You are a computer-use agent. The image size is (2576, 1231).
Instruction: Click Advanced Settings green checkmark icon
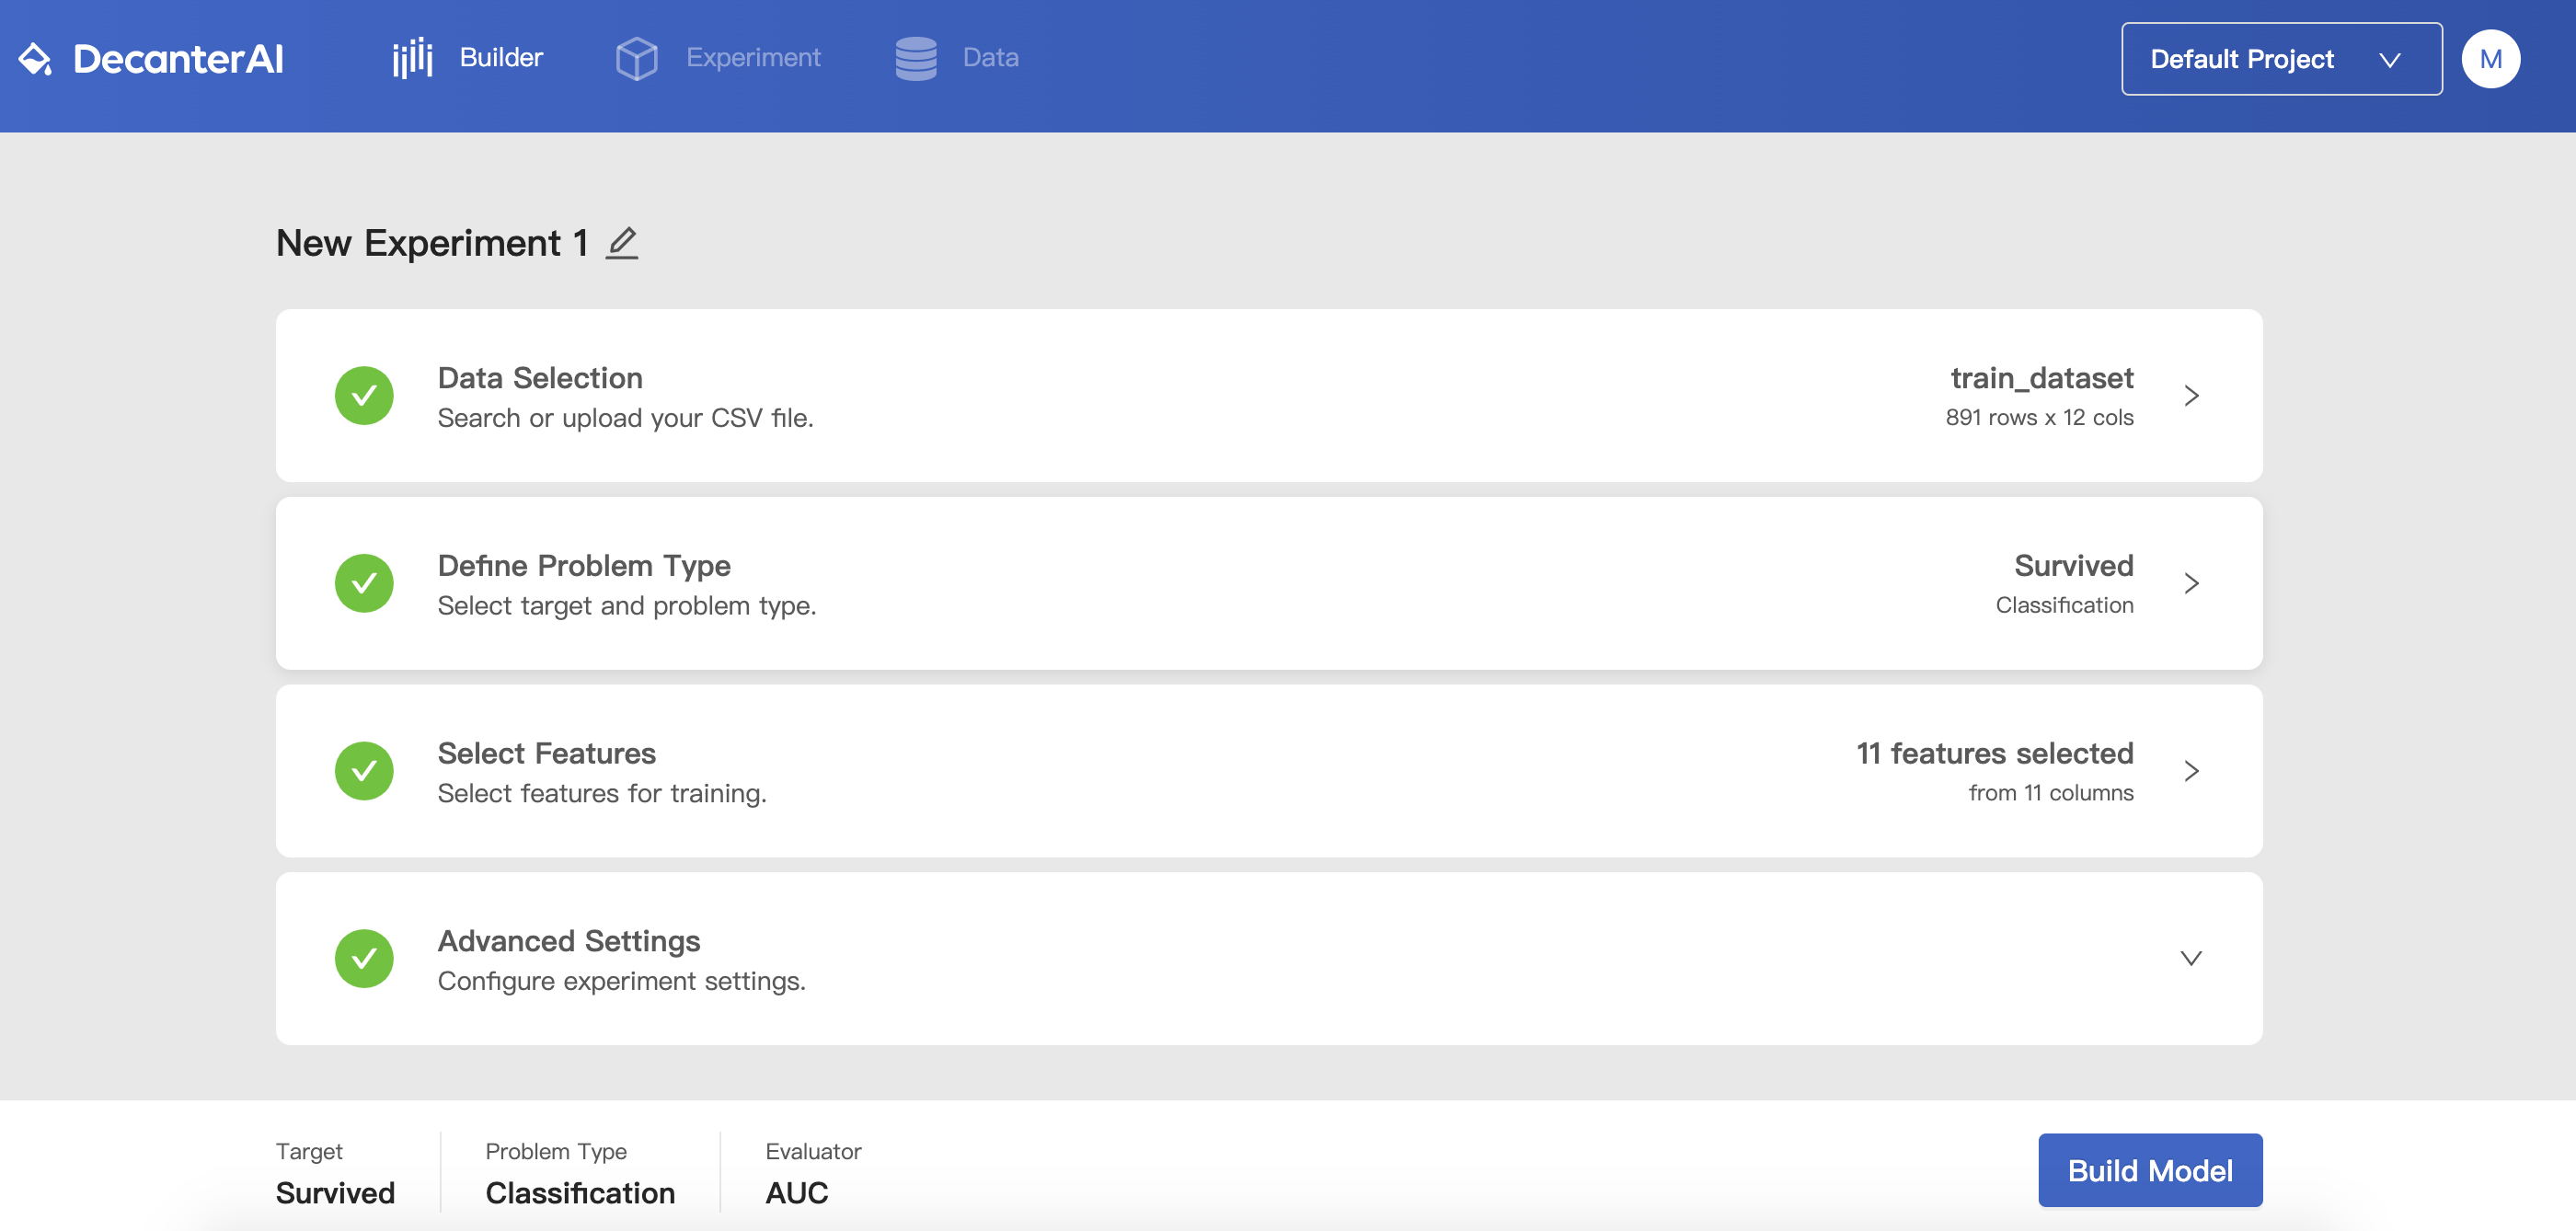point(364,958)
